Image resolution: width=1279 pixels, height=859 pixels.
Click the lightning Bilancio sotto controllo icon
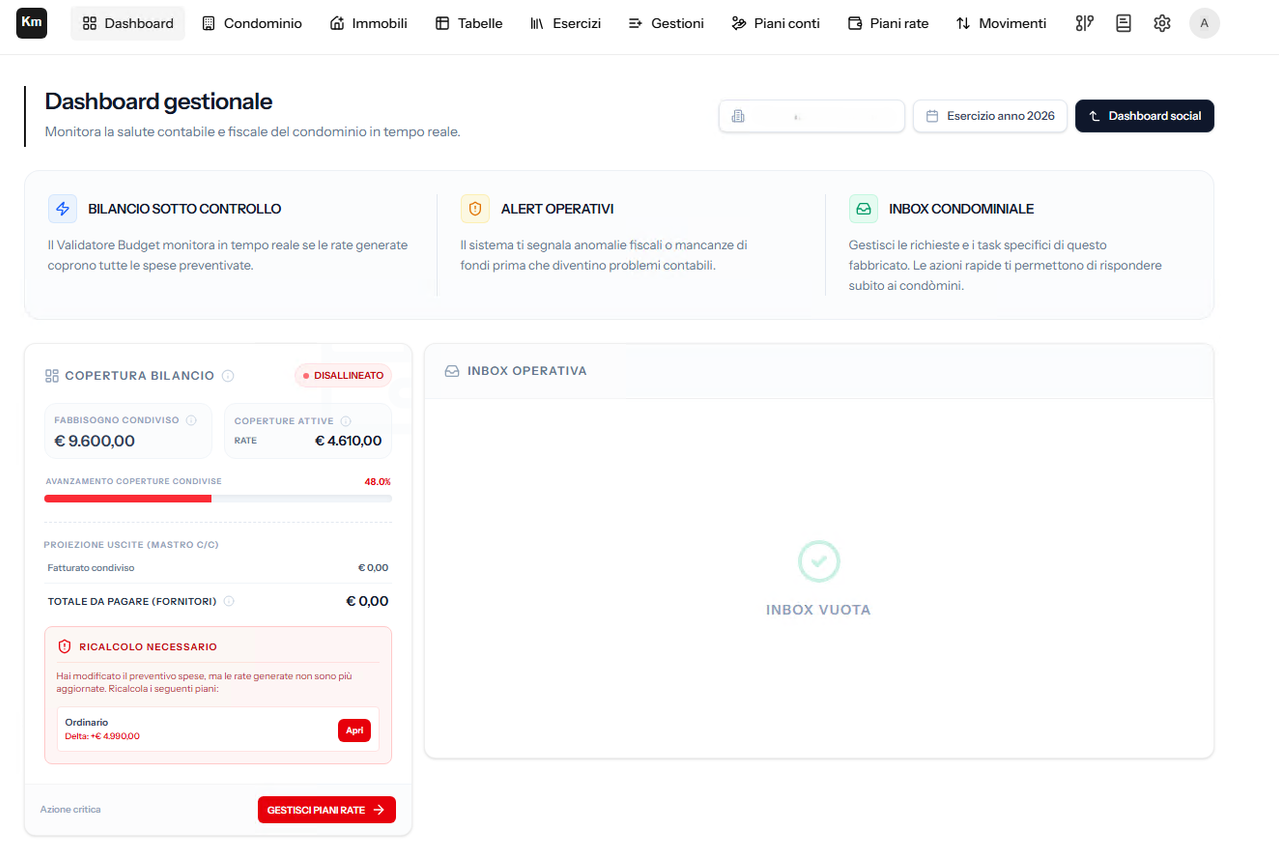point(62,209)
